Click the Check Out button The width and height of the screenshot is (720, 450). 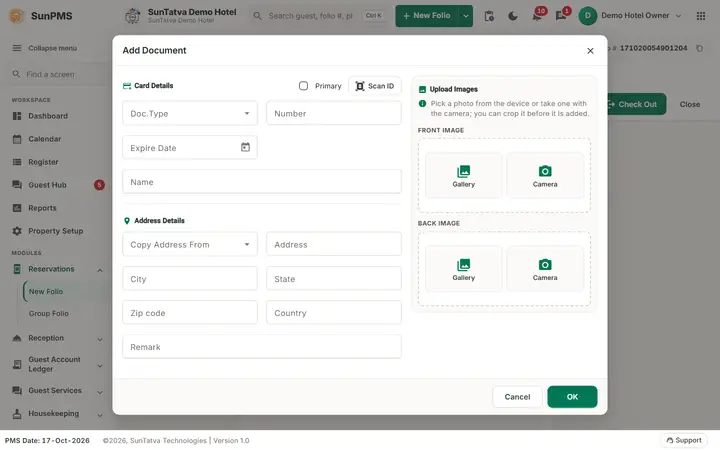[x=636, y=104]
